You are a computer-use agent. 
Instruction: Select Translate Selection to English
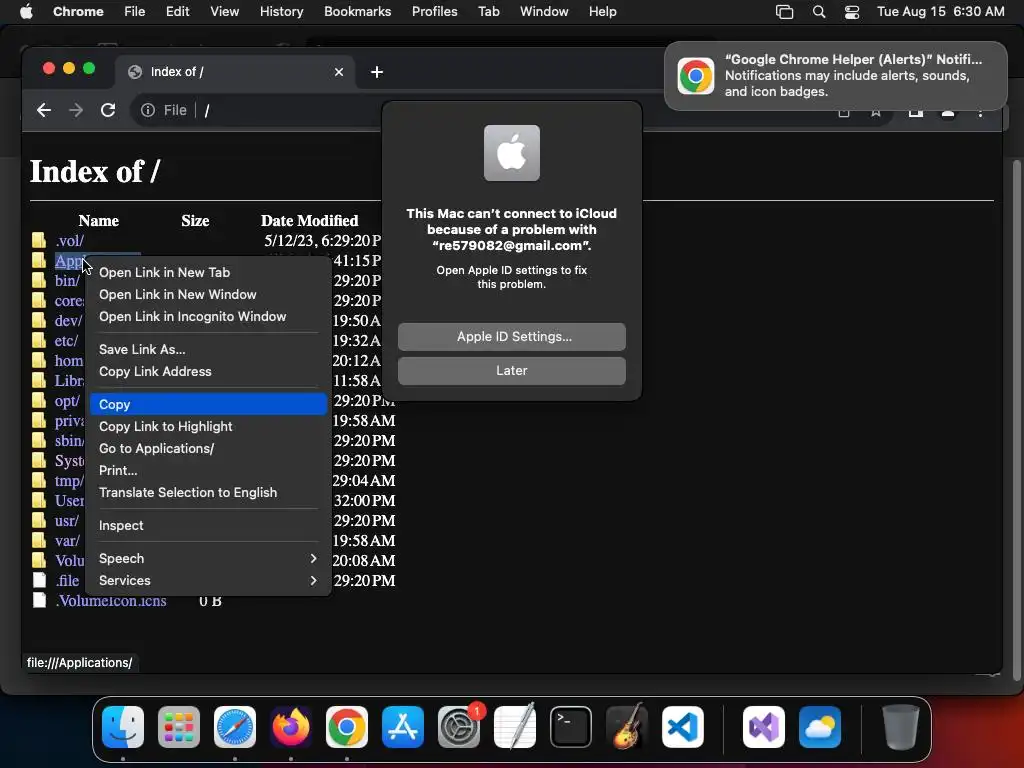[208, 493]
